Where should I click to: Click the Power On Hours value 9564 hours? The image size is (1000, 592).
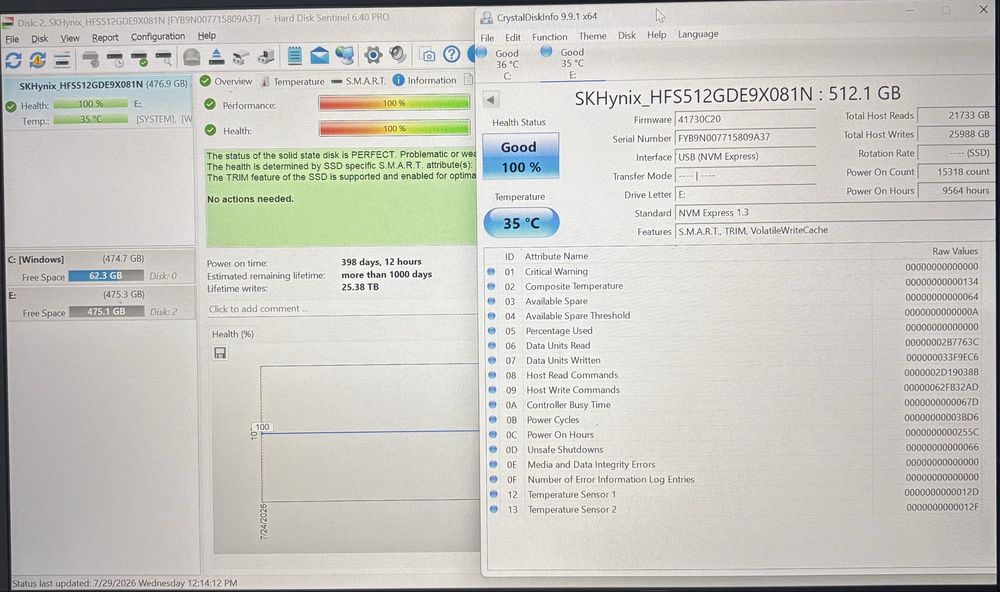(x=955, y=190)
